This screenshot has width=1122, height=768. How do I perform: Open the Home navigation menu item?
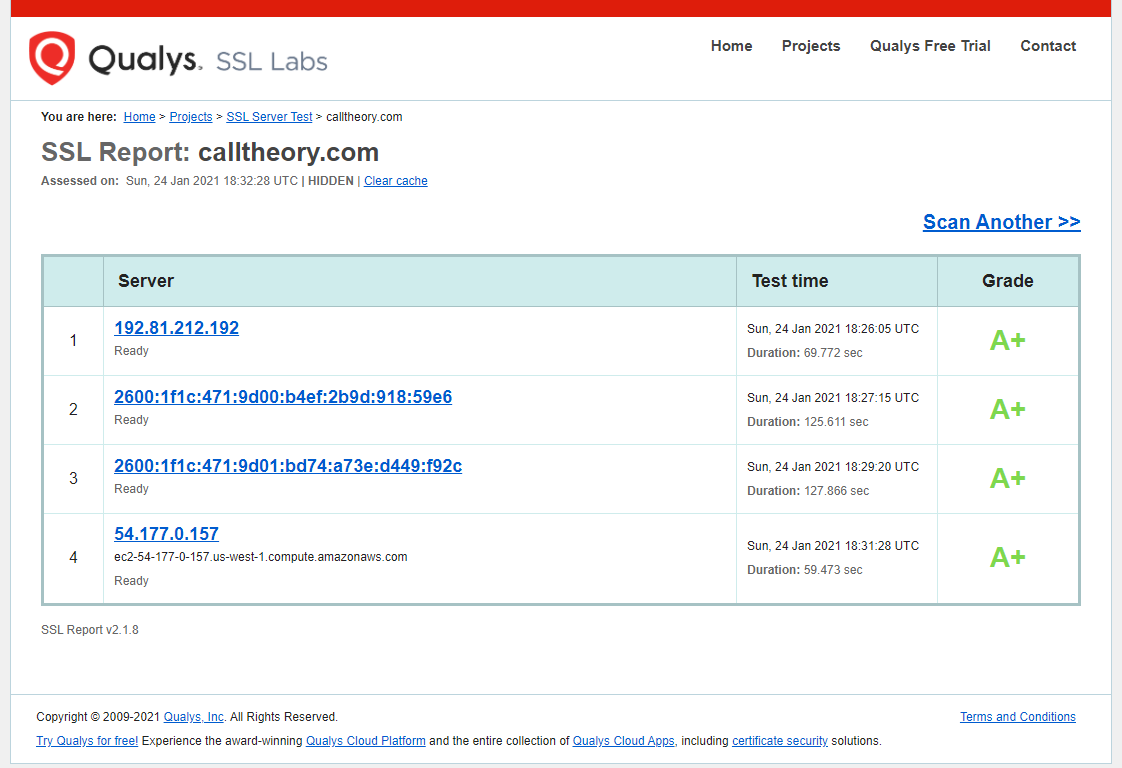pos(731,46)
